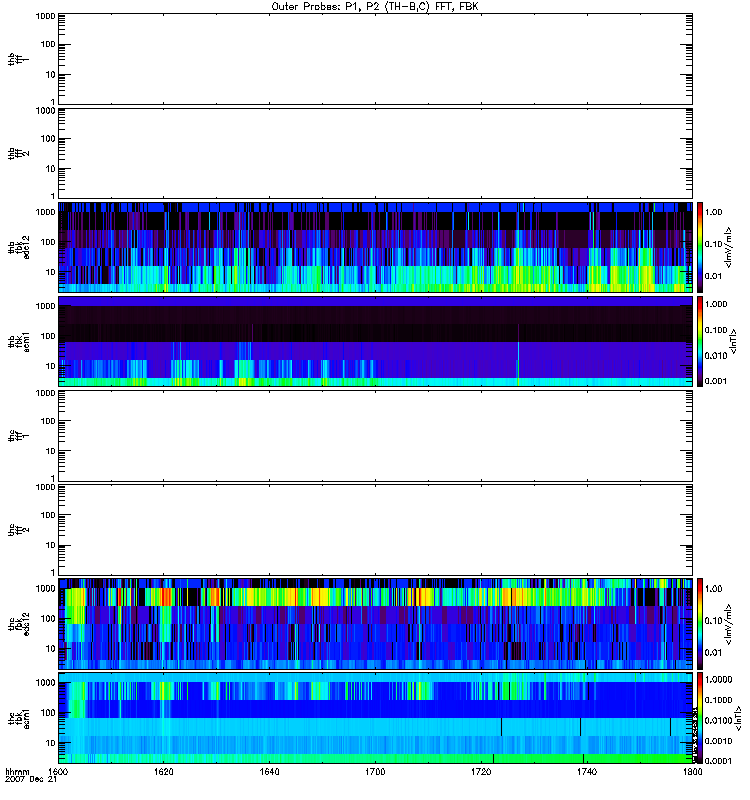Click the empty second thb FFT panel
The height and width of the screenshot is (800, 750).
coord(375,151)
